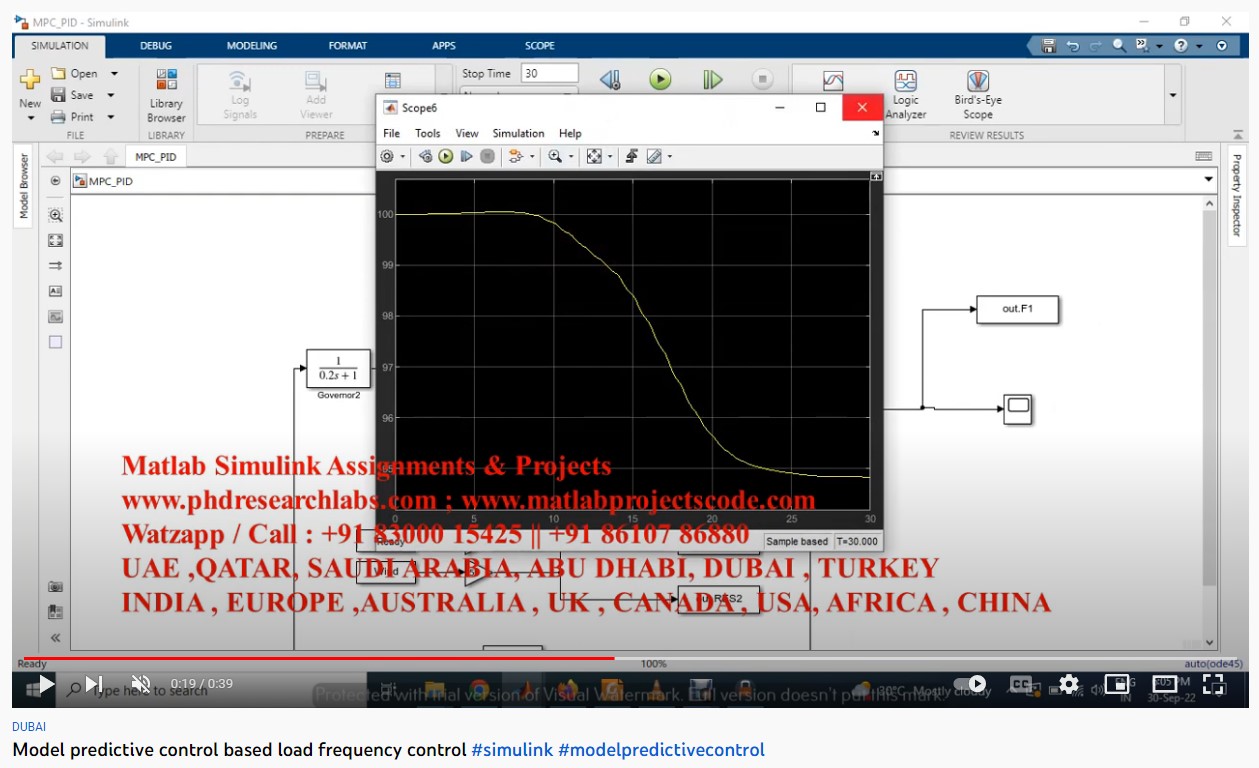Click the DUBAI location link
The image size is (1259, 768).
pyautogui.click(x=29, y=727)
